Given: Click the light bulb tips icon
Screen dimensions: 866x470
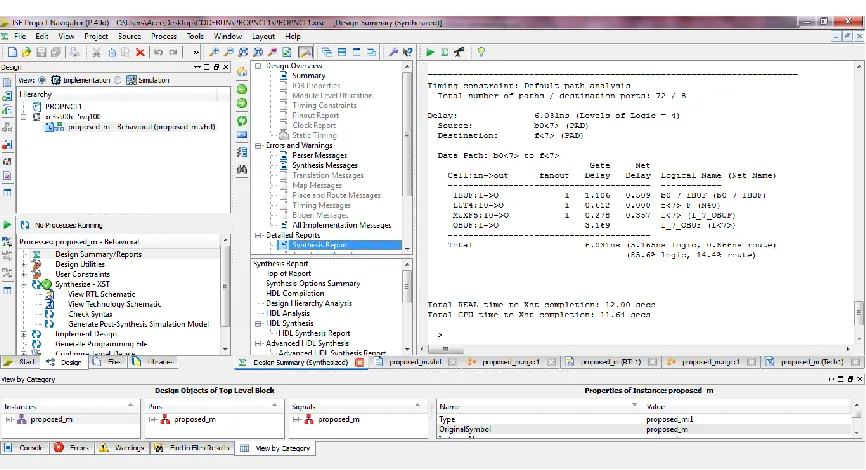Looking at the screenshot, I should pyautogui.click(x=482, y=52).
